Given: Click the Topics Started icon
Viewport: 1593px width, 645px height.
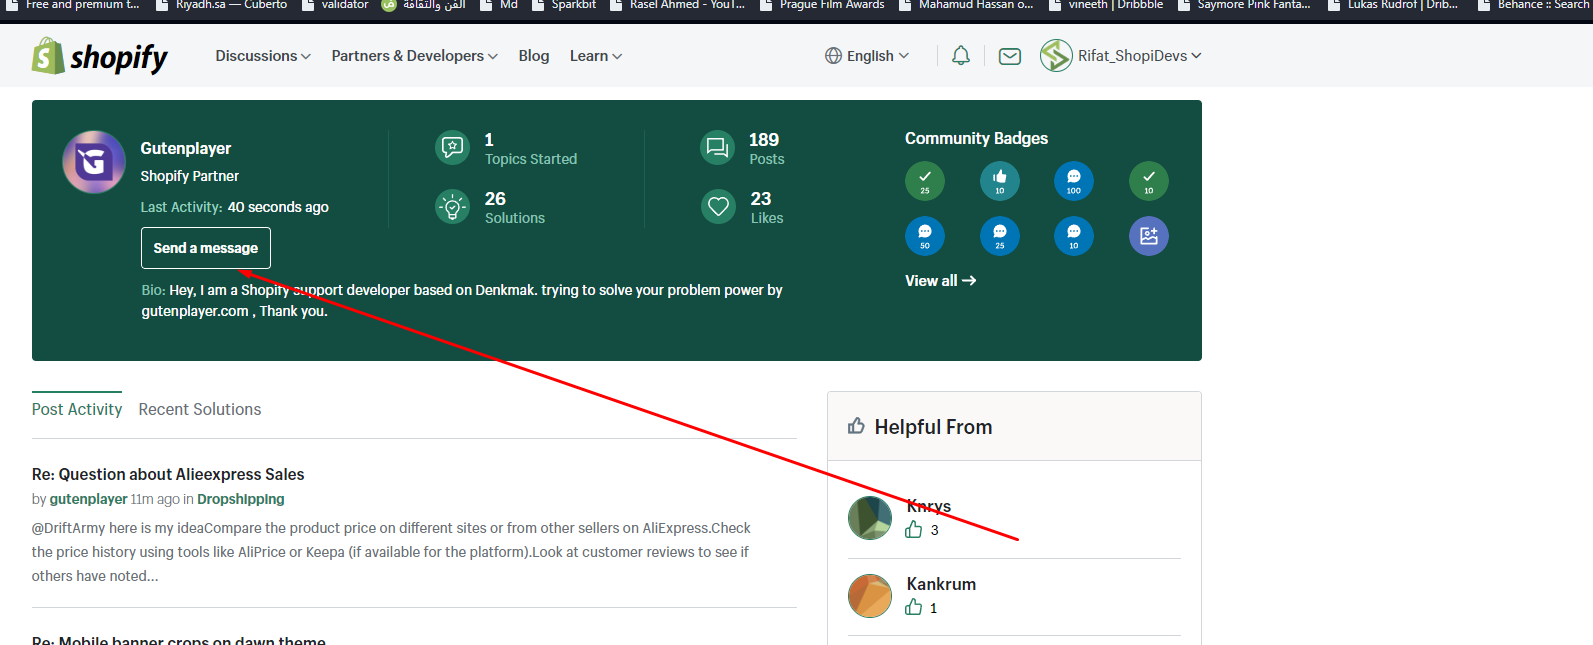Looking at the screenshot, I should 453,147.
